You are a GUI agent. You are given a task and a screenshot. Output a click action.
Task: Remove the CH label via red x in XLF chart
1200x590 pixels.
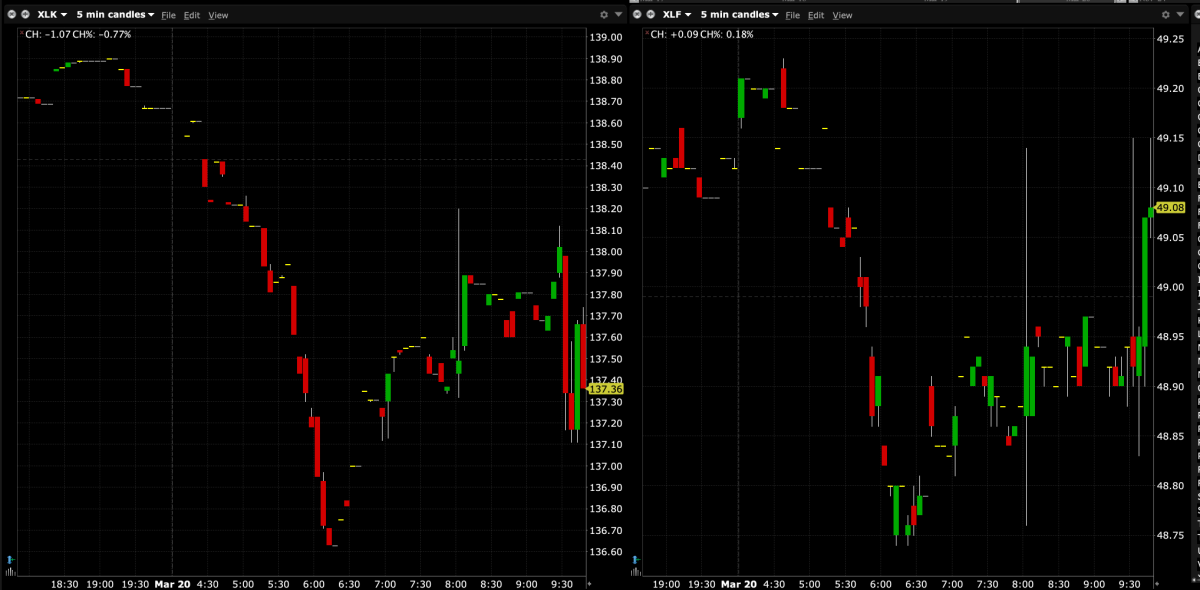coord(645,33)
